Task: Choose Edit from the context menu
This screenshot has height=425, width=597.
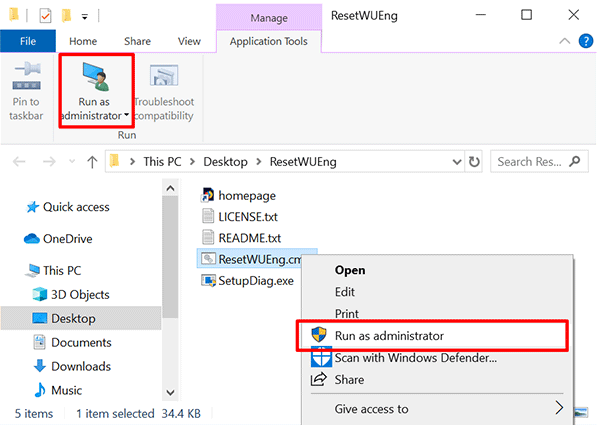Action: coord(437,292)
